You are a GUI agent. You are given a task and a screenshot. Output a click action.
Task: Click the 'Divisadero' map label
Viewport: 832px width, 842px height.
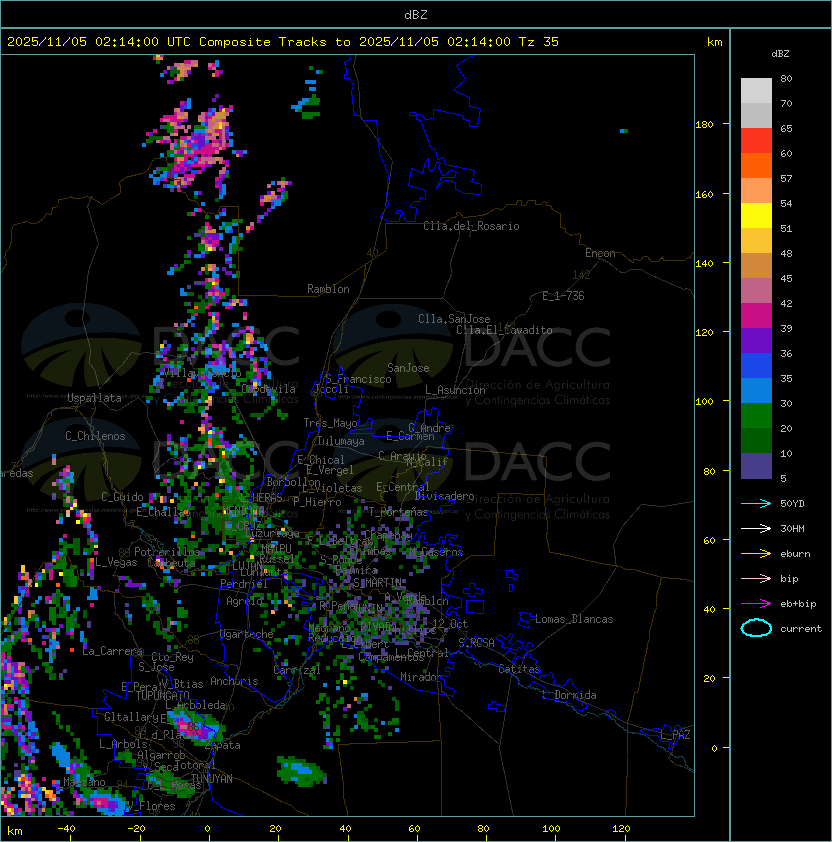444,496
